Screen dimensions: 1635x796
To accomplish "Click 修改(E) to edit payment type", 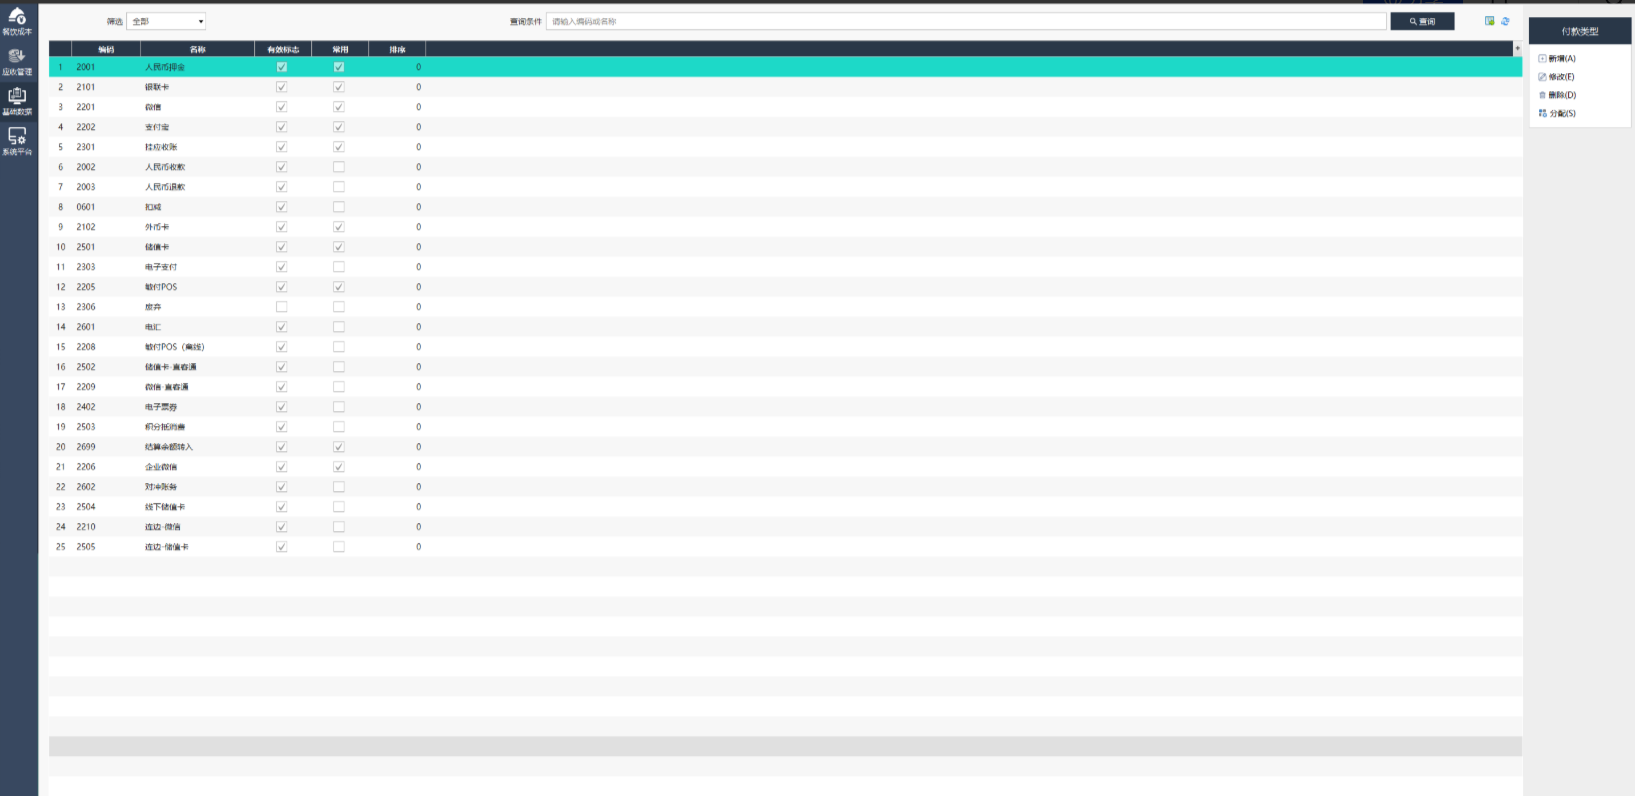I will (x=1560, y=77).
